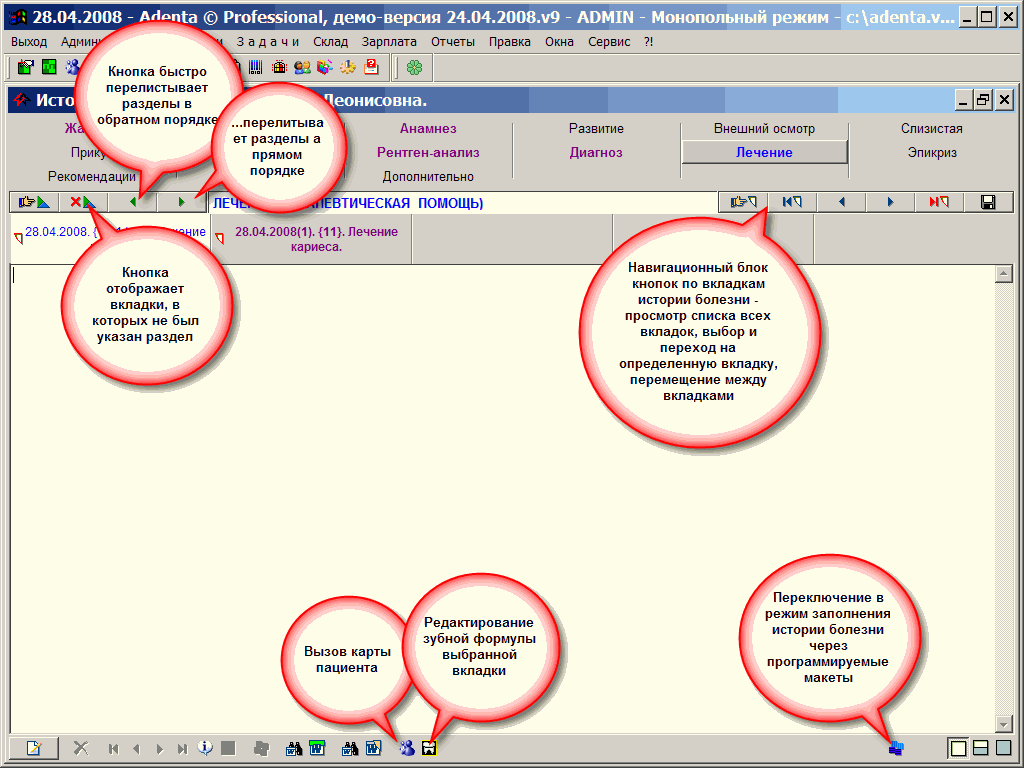The image size is (1024, 768).
Task: Open the tab list selection button
Action: click(743, 202)
